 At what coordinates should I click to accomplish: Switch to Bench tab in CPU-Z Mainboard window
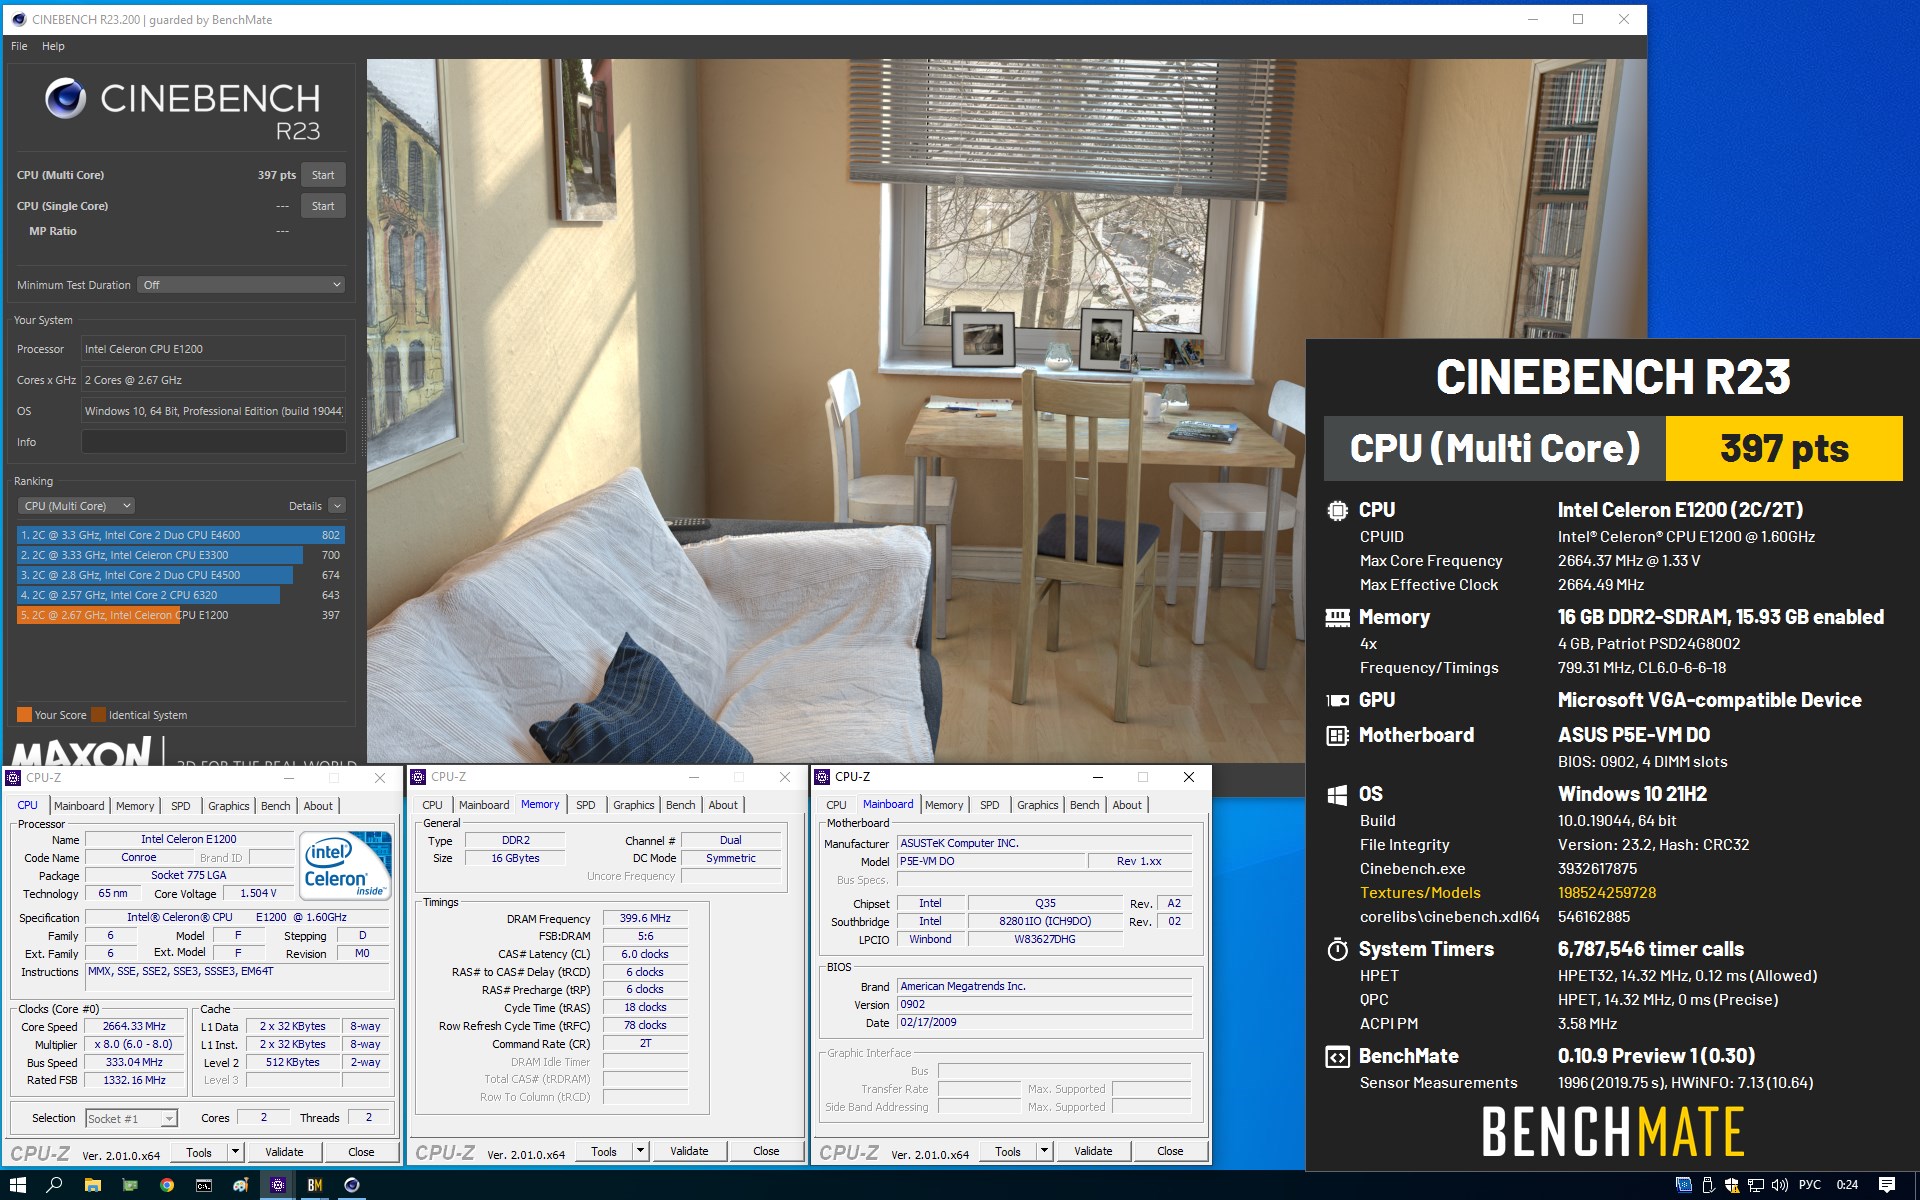tap(1085, 805)
